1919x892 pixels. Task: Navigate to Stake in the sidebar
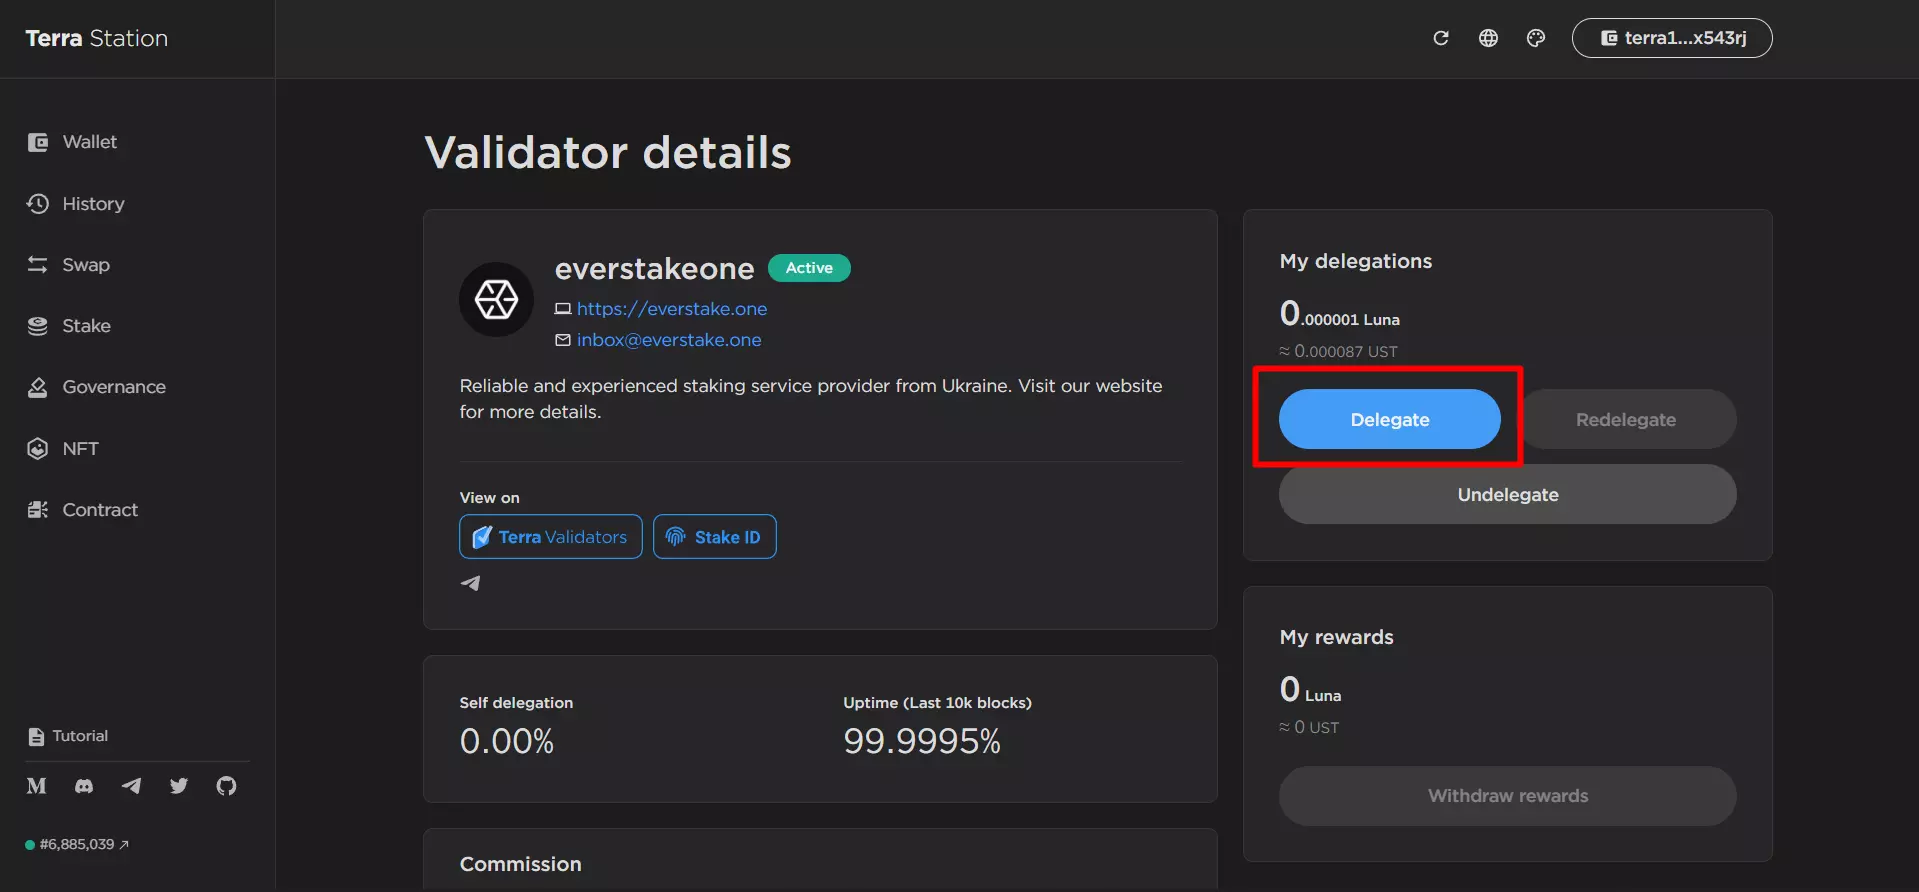tap(86, 326)
